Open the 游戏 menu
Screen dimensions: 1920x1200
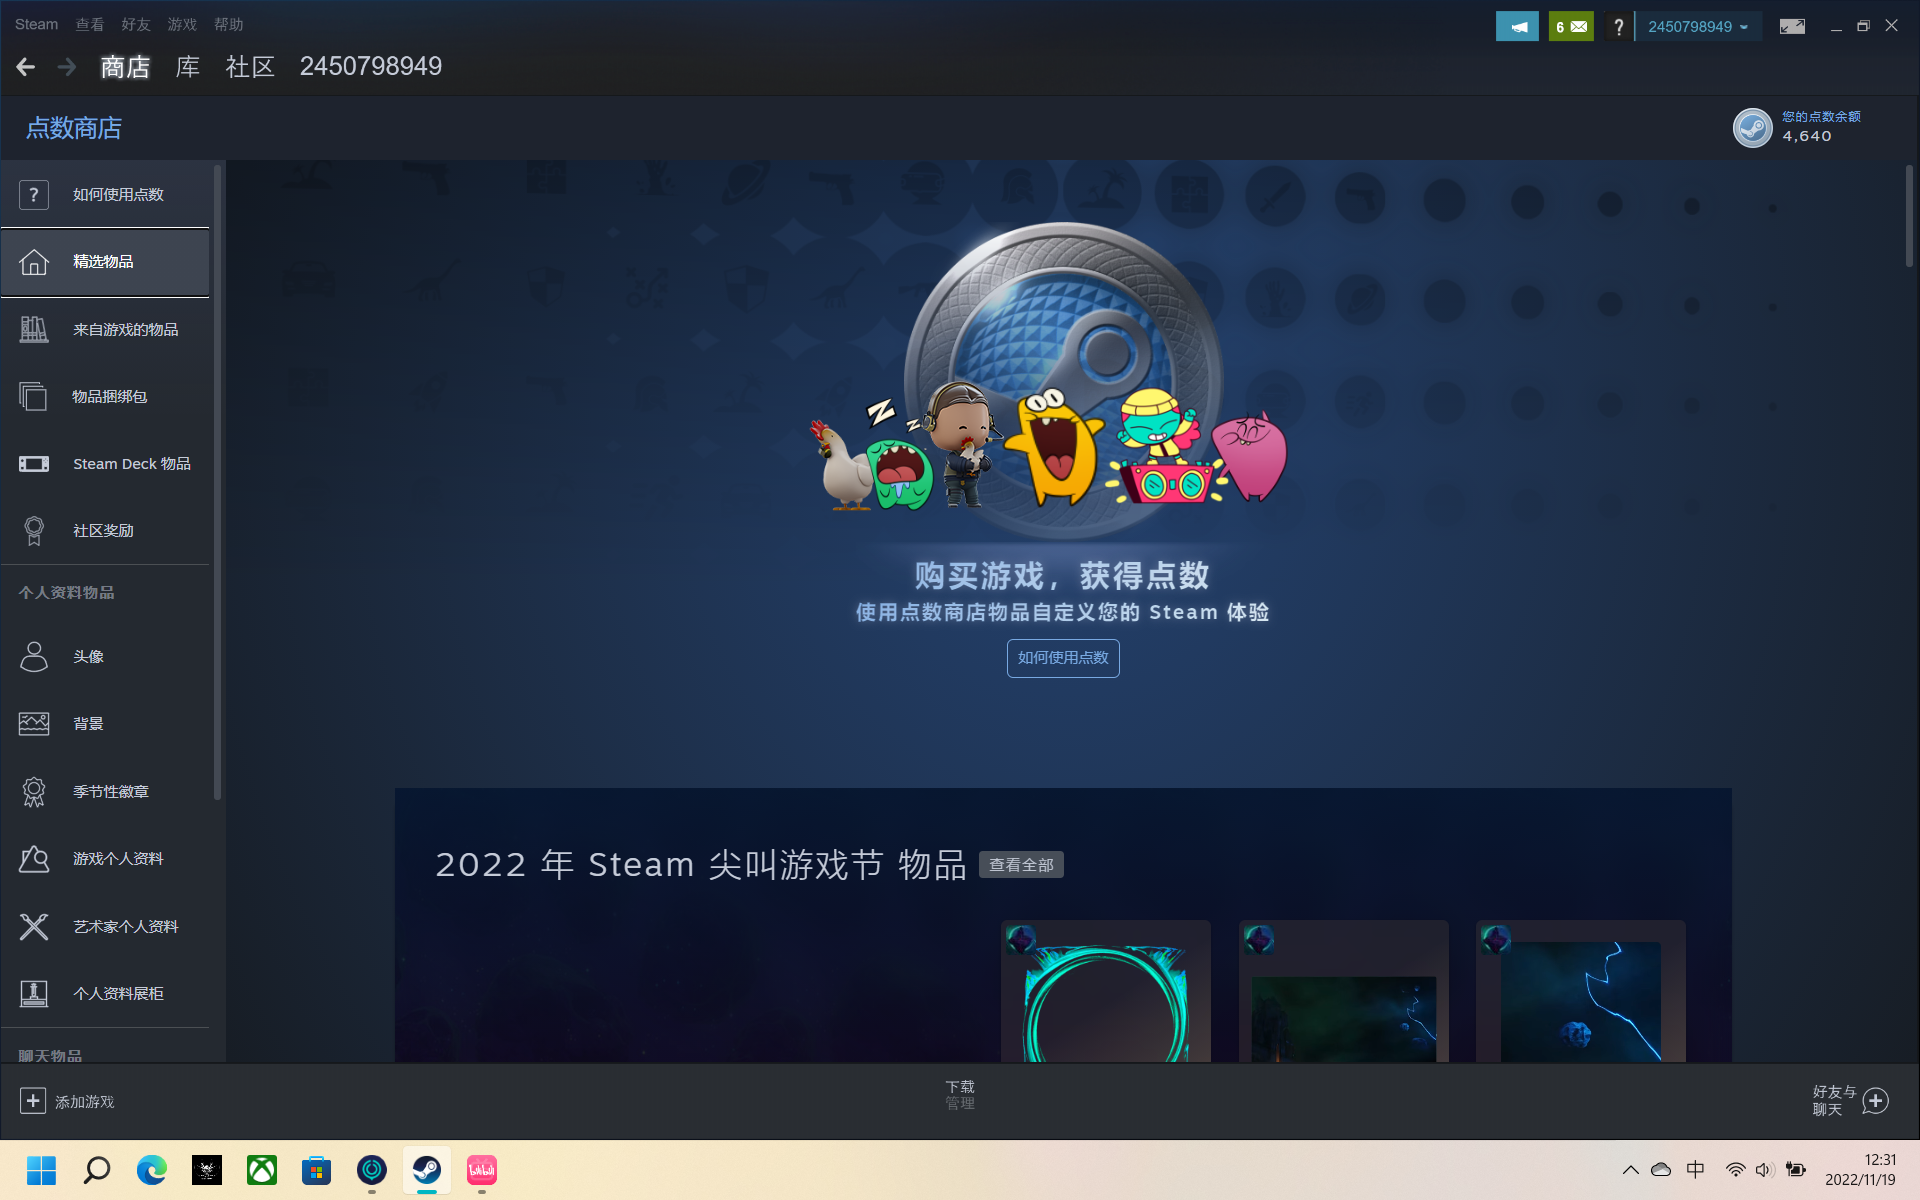click(181, 24)
